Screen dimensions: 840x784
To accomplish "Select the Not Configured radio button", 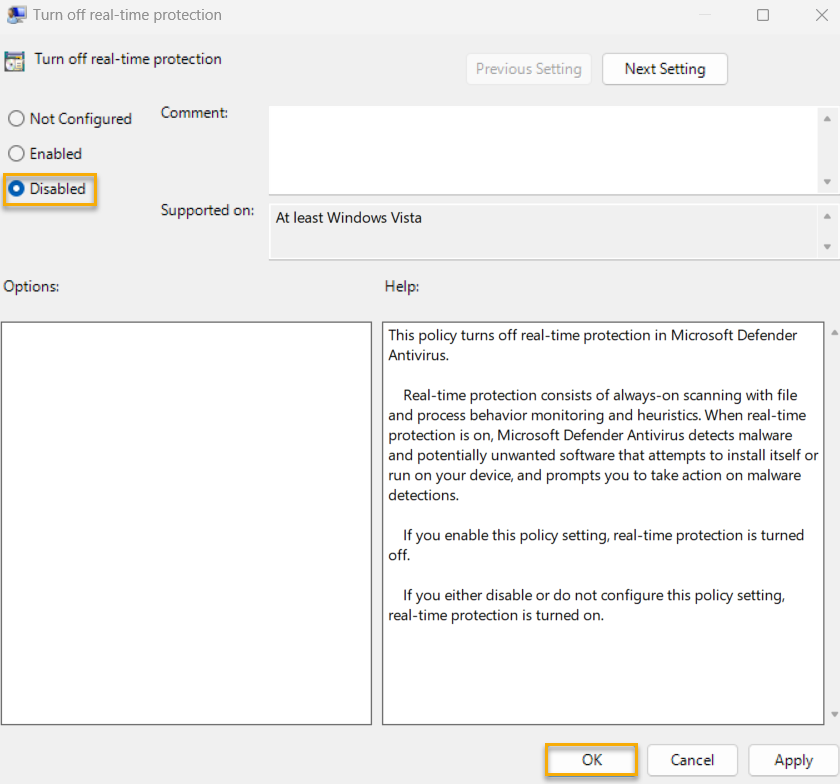I will point(16,119).
